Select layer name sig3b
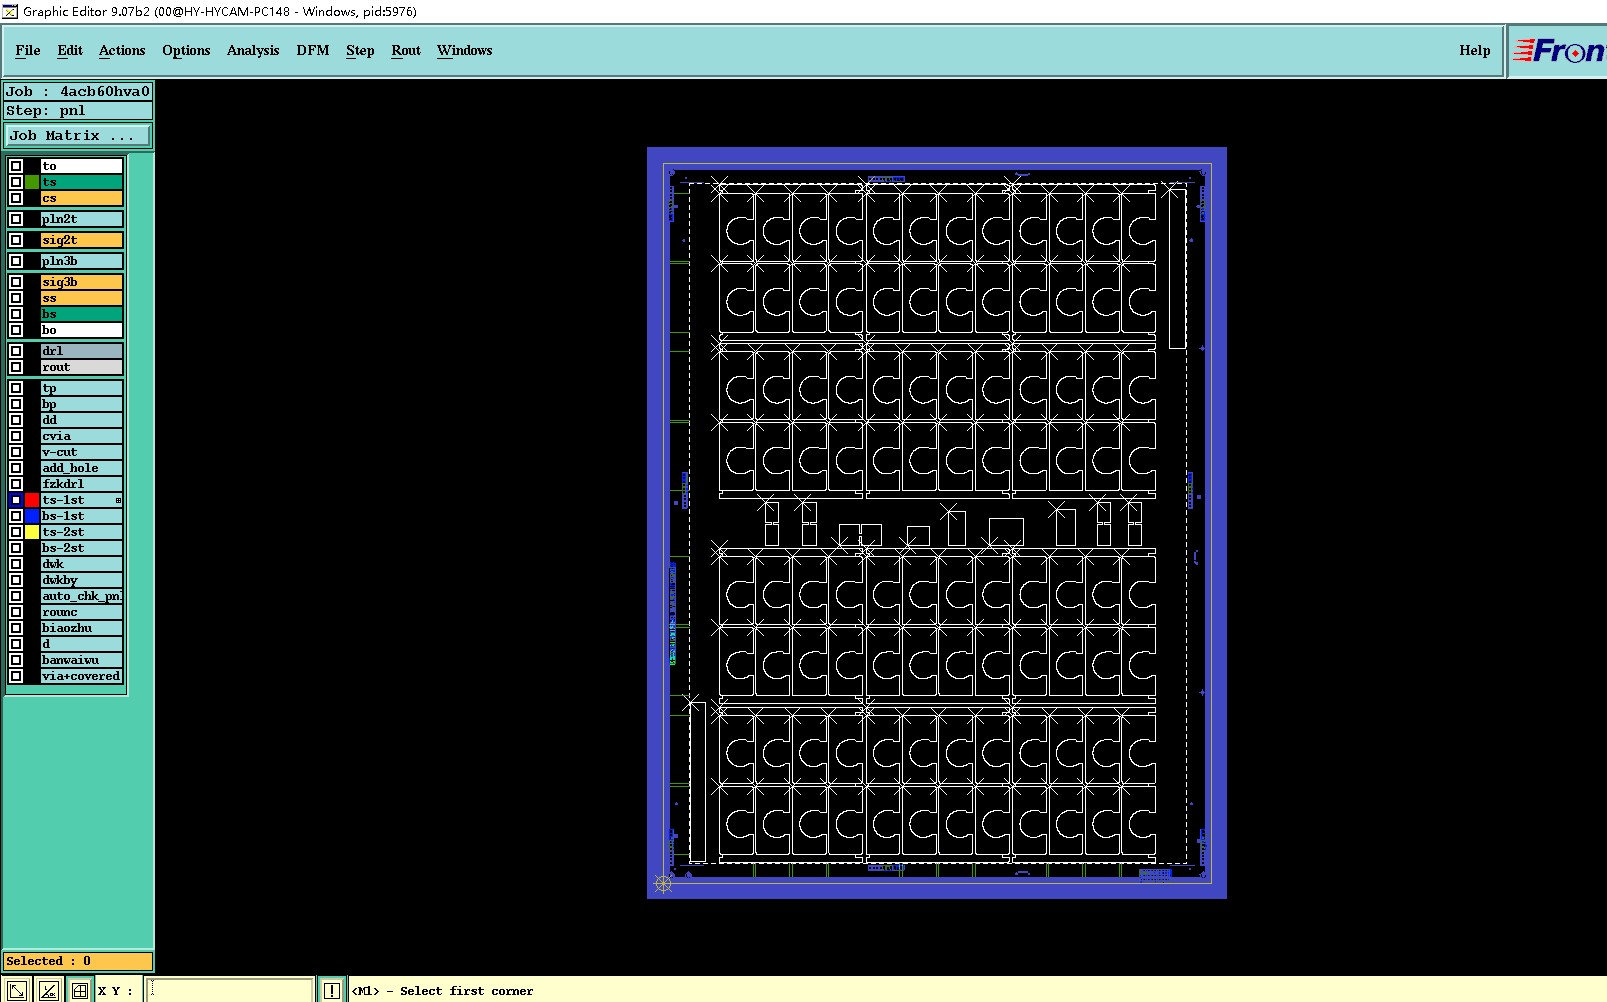The width and height of the screenshot is (1607, 1002). pyautogui.click(x=82, y=282)
